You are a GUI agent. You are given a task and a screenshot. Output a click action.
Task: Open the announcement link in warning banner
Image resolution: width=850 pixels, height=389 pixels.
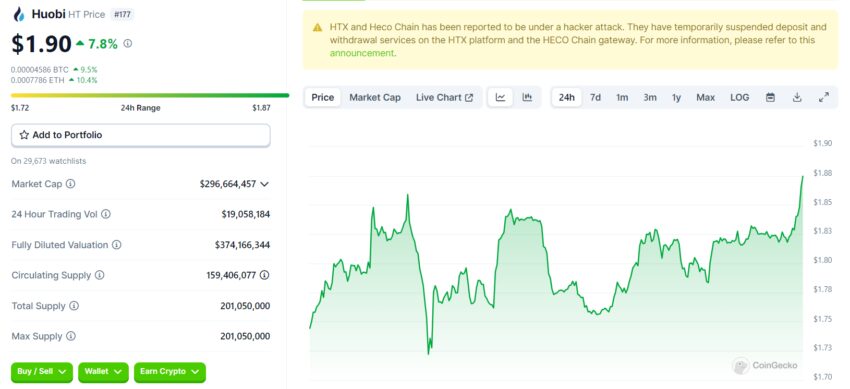[x=362, y=53]
